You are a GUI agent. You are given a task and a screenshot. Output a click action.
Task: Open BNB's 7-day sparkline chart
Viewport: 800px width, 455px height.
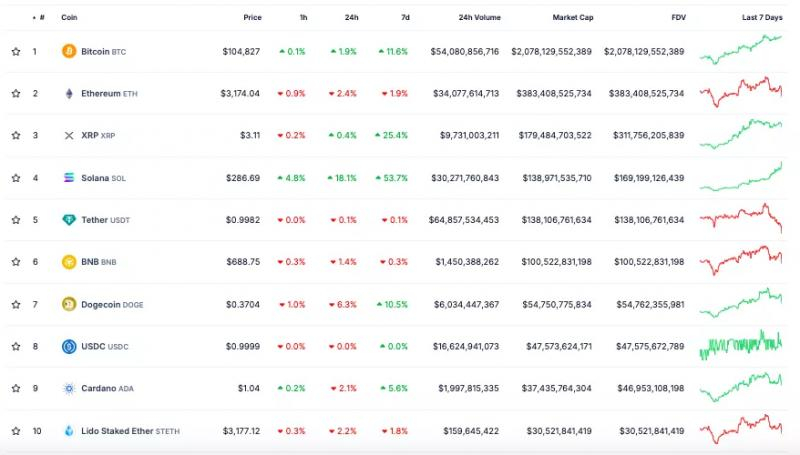click(741, 260)
